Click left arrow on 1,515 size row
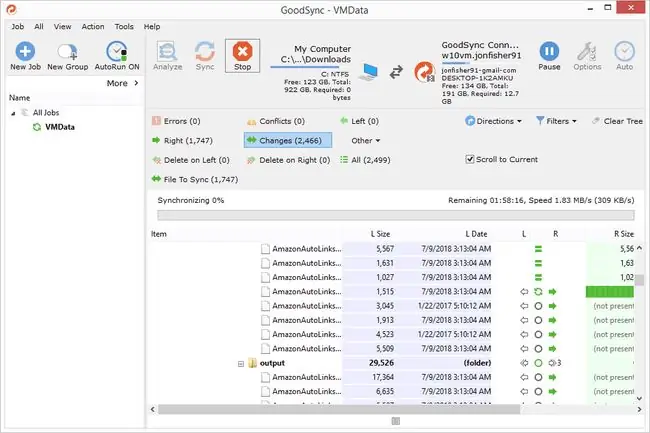The image size is (650, 433). click(524, 292)
